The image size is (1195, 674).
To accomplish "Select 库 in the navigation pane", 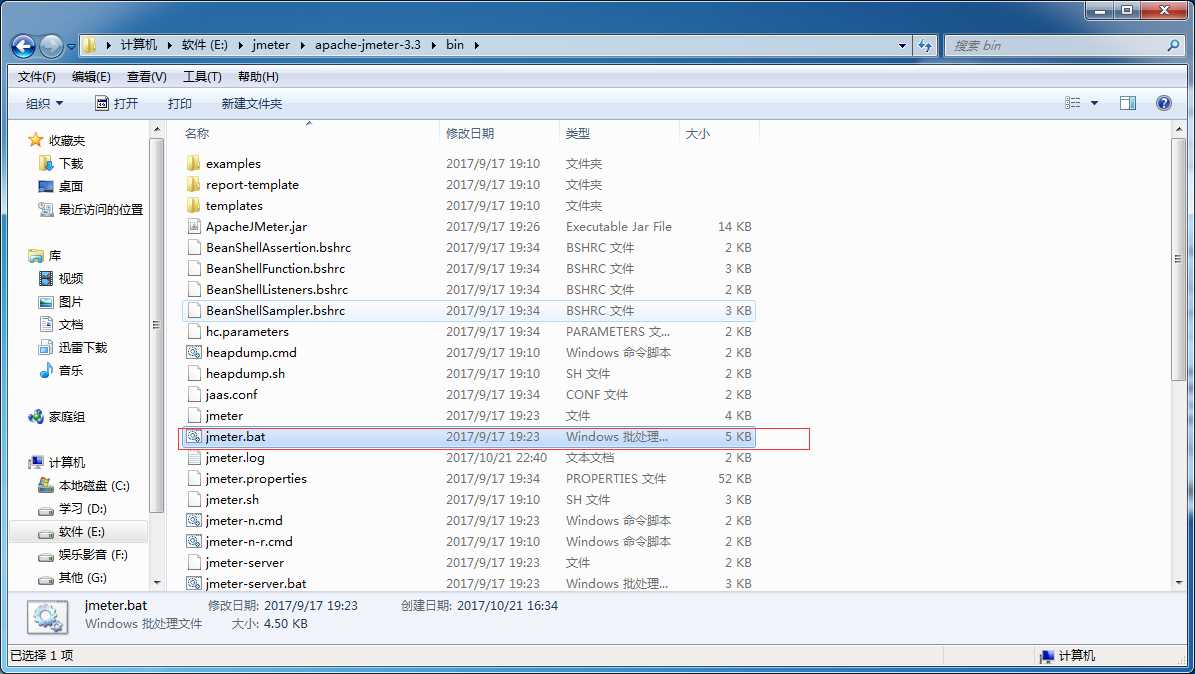I will 54,255.
